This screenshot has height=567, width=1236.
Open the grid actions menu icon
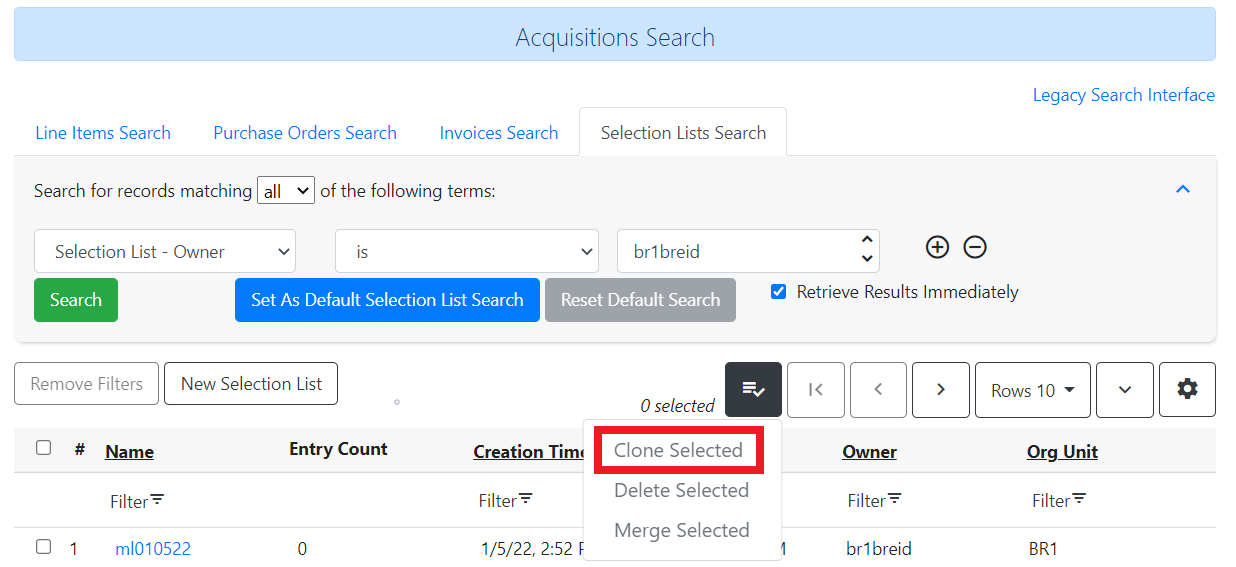click(753, 390)
